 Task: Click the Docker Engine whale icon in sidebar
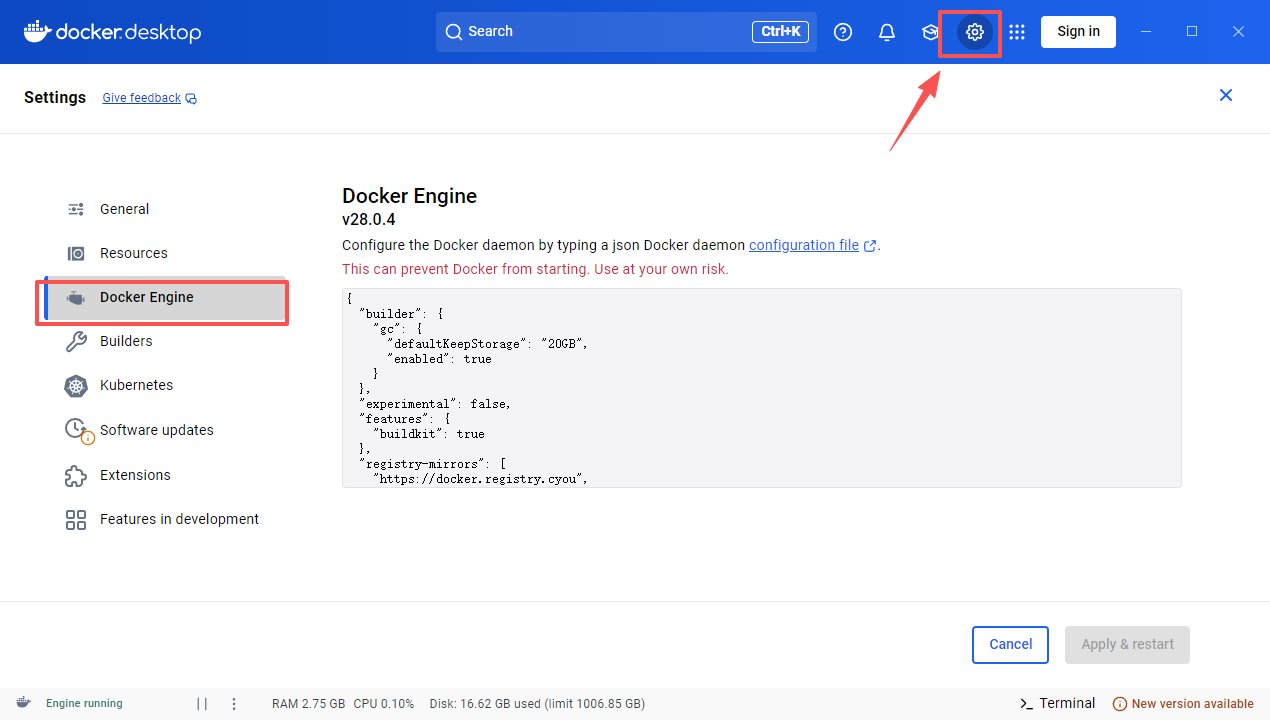(x=76, y=297)
